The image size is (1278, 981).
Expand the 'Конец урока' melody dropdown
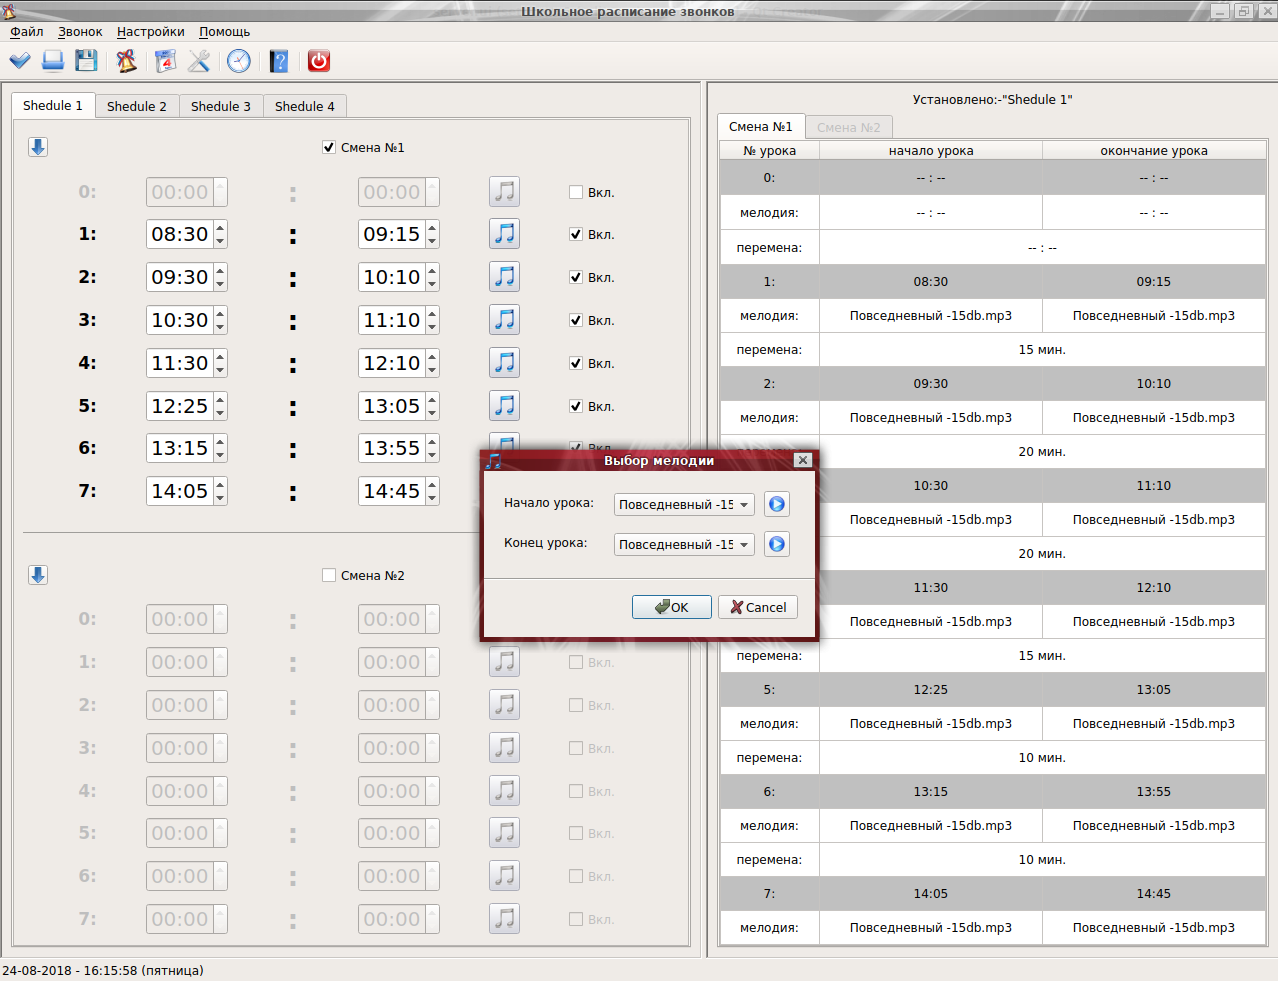(x=684, y=545)
